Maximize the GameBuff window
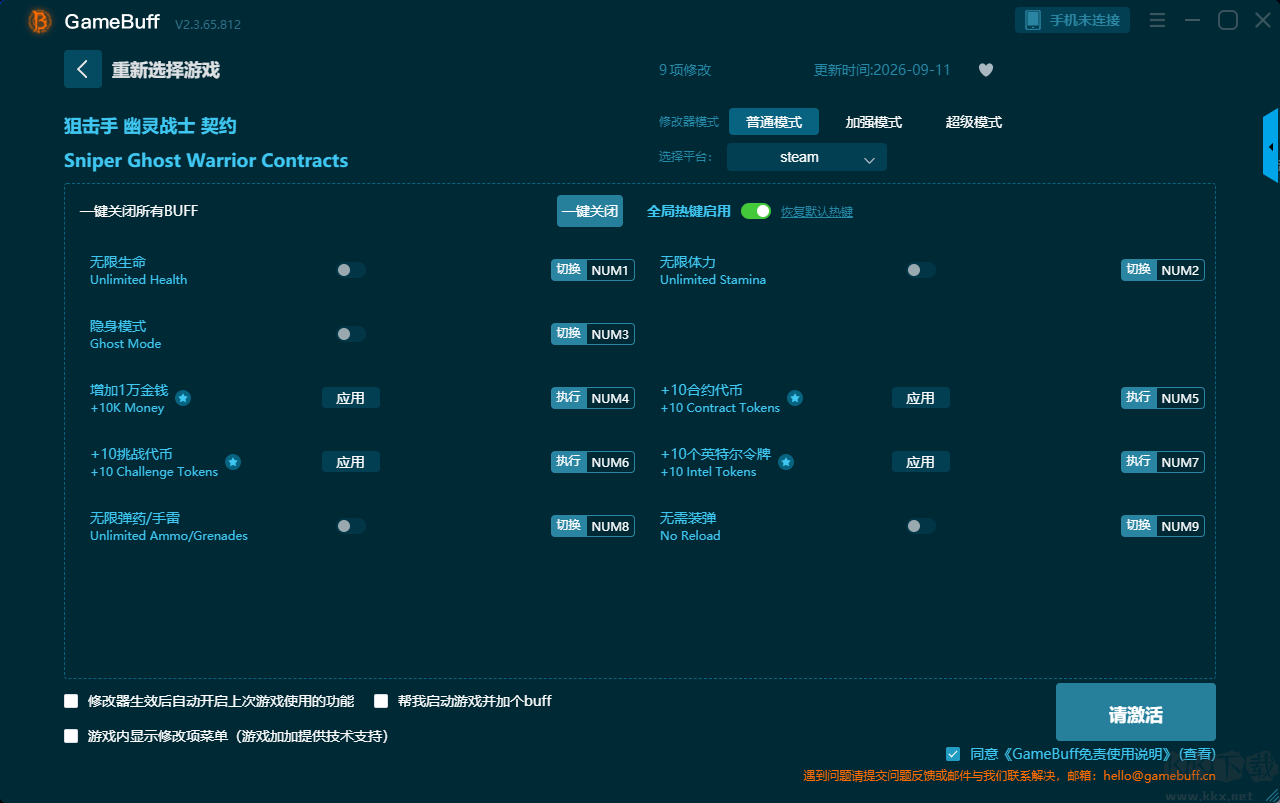 pyautogui.click(x=1228, y=20)
